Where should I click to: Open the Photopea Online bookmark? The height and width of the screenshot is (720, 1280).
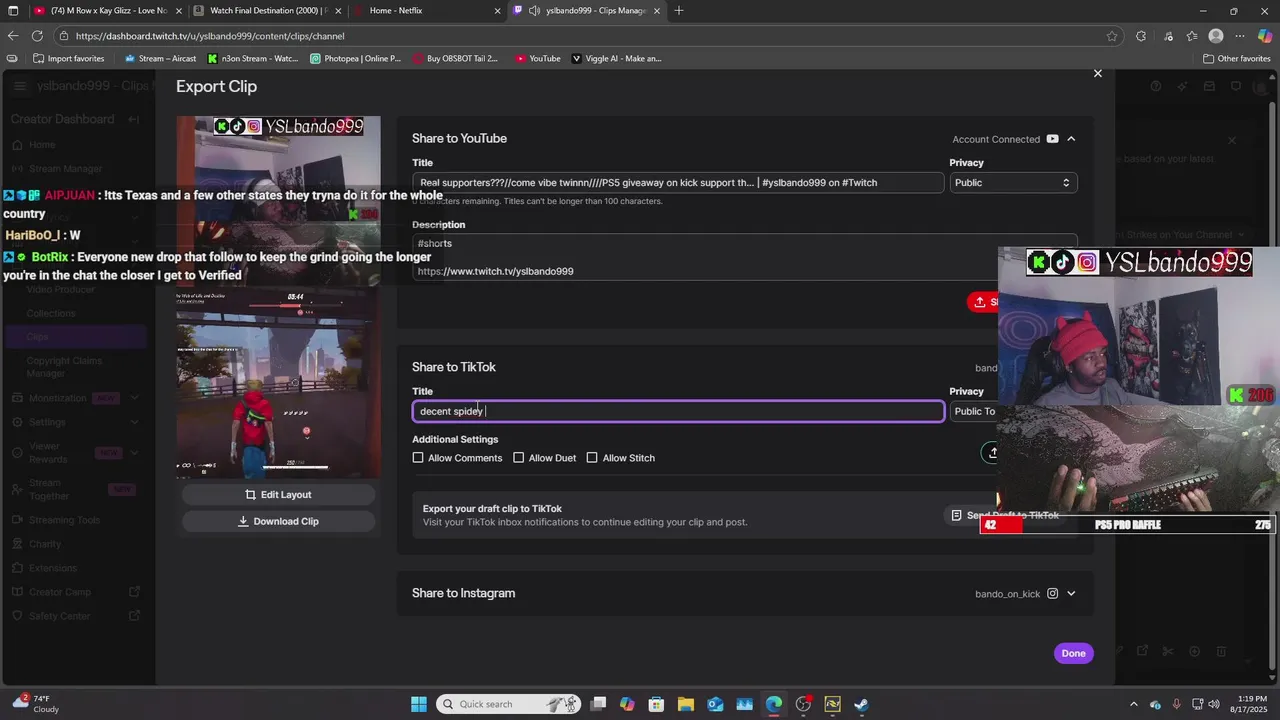355,59
